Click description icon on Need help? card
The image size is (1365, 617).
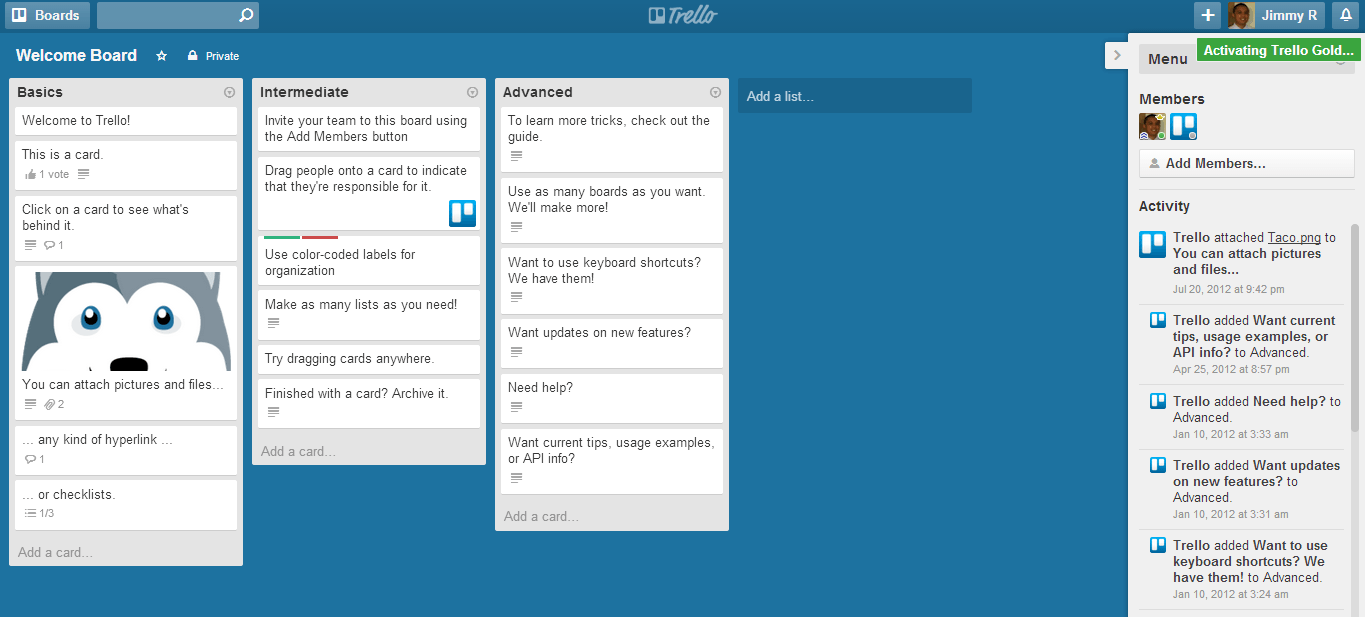click(517, 407)
